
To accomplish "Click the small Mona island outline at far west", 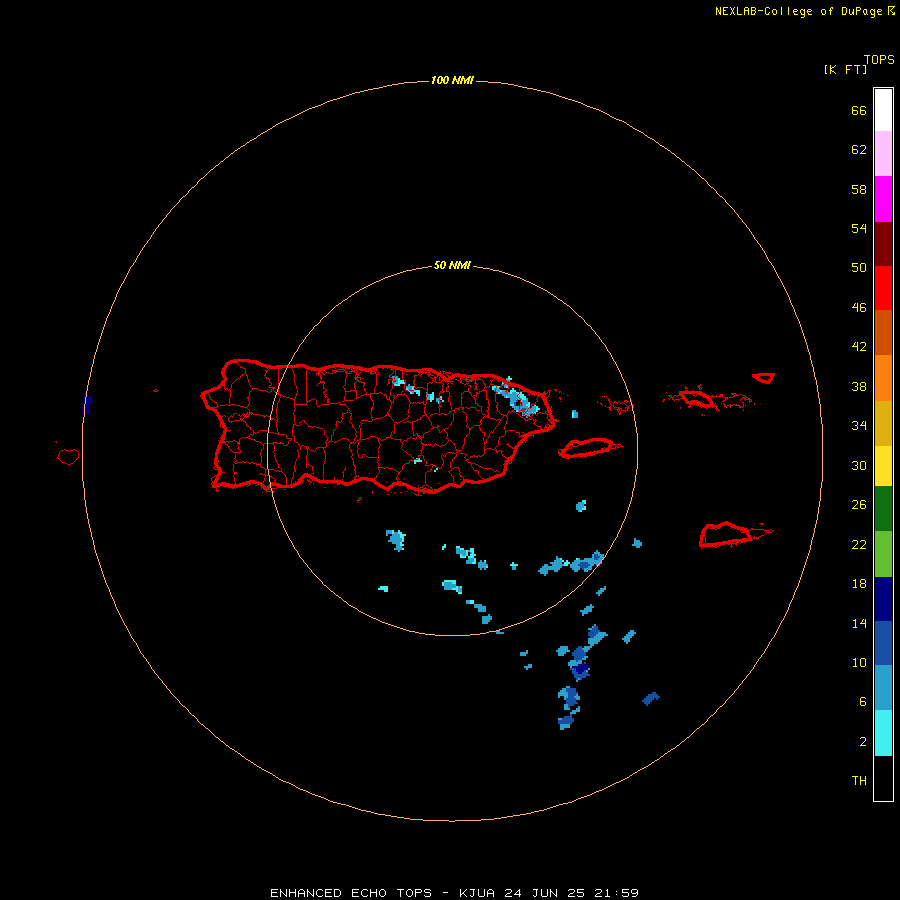I will pos(68,456).
